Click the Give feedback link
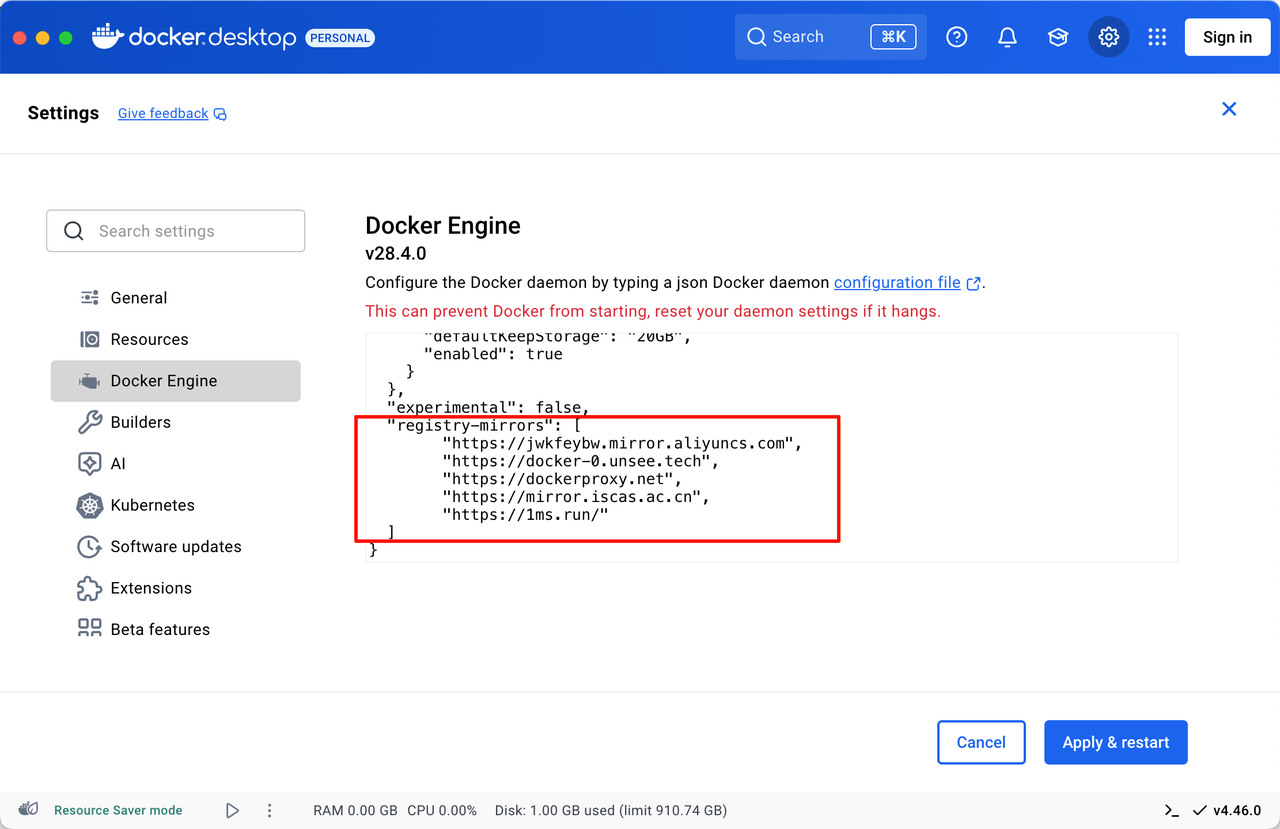Image resolution: width=1280 pixels, height=829 pixels. tap(163, 114)
